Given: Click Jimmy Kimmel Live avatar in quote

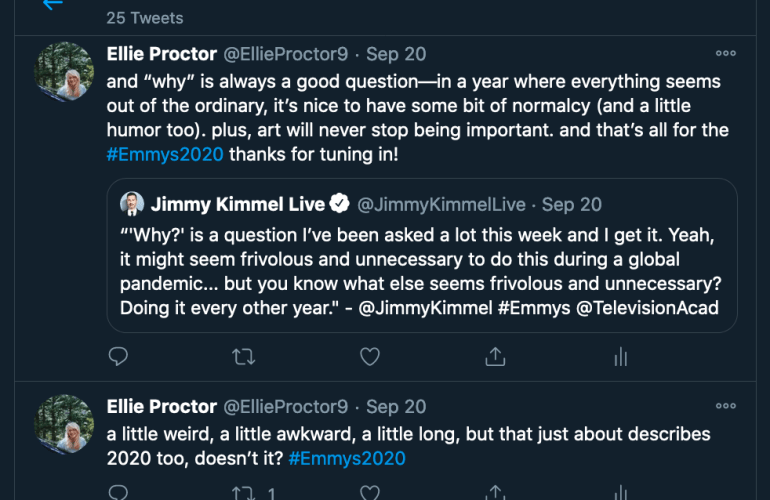Looking at the screenshot, I should pyautogui.click(x=131, y=204).
